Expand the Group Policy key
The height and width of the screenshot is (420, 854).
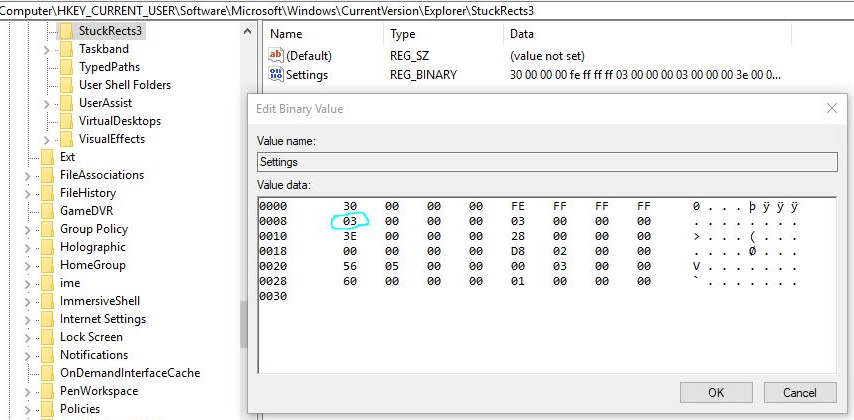(x=27, y=229)
